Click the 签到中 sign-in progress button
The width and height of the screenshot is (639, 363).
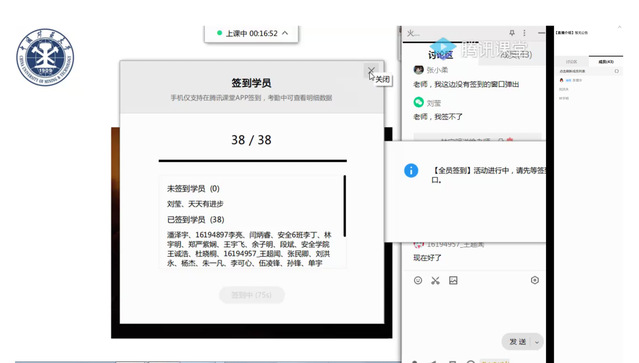251,295
